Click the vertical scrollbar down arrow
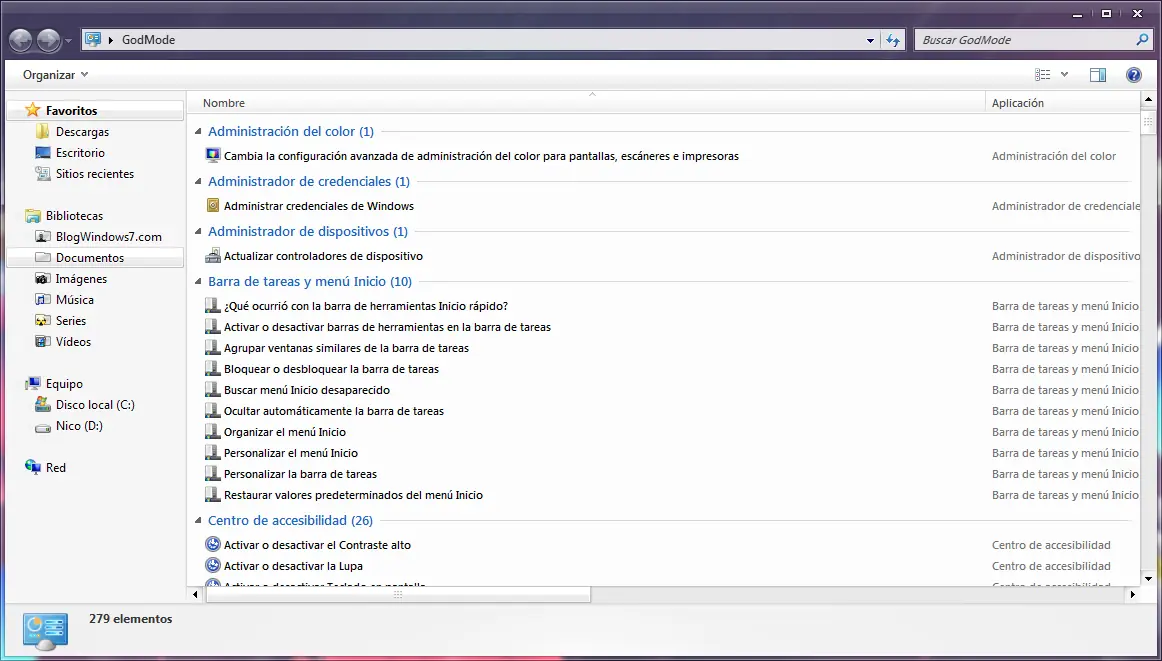This screenshot has width=1162, height=661. pyautogui.click(x=1148, y=579)
